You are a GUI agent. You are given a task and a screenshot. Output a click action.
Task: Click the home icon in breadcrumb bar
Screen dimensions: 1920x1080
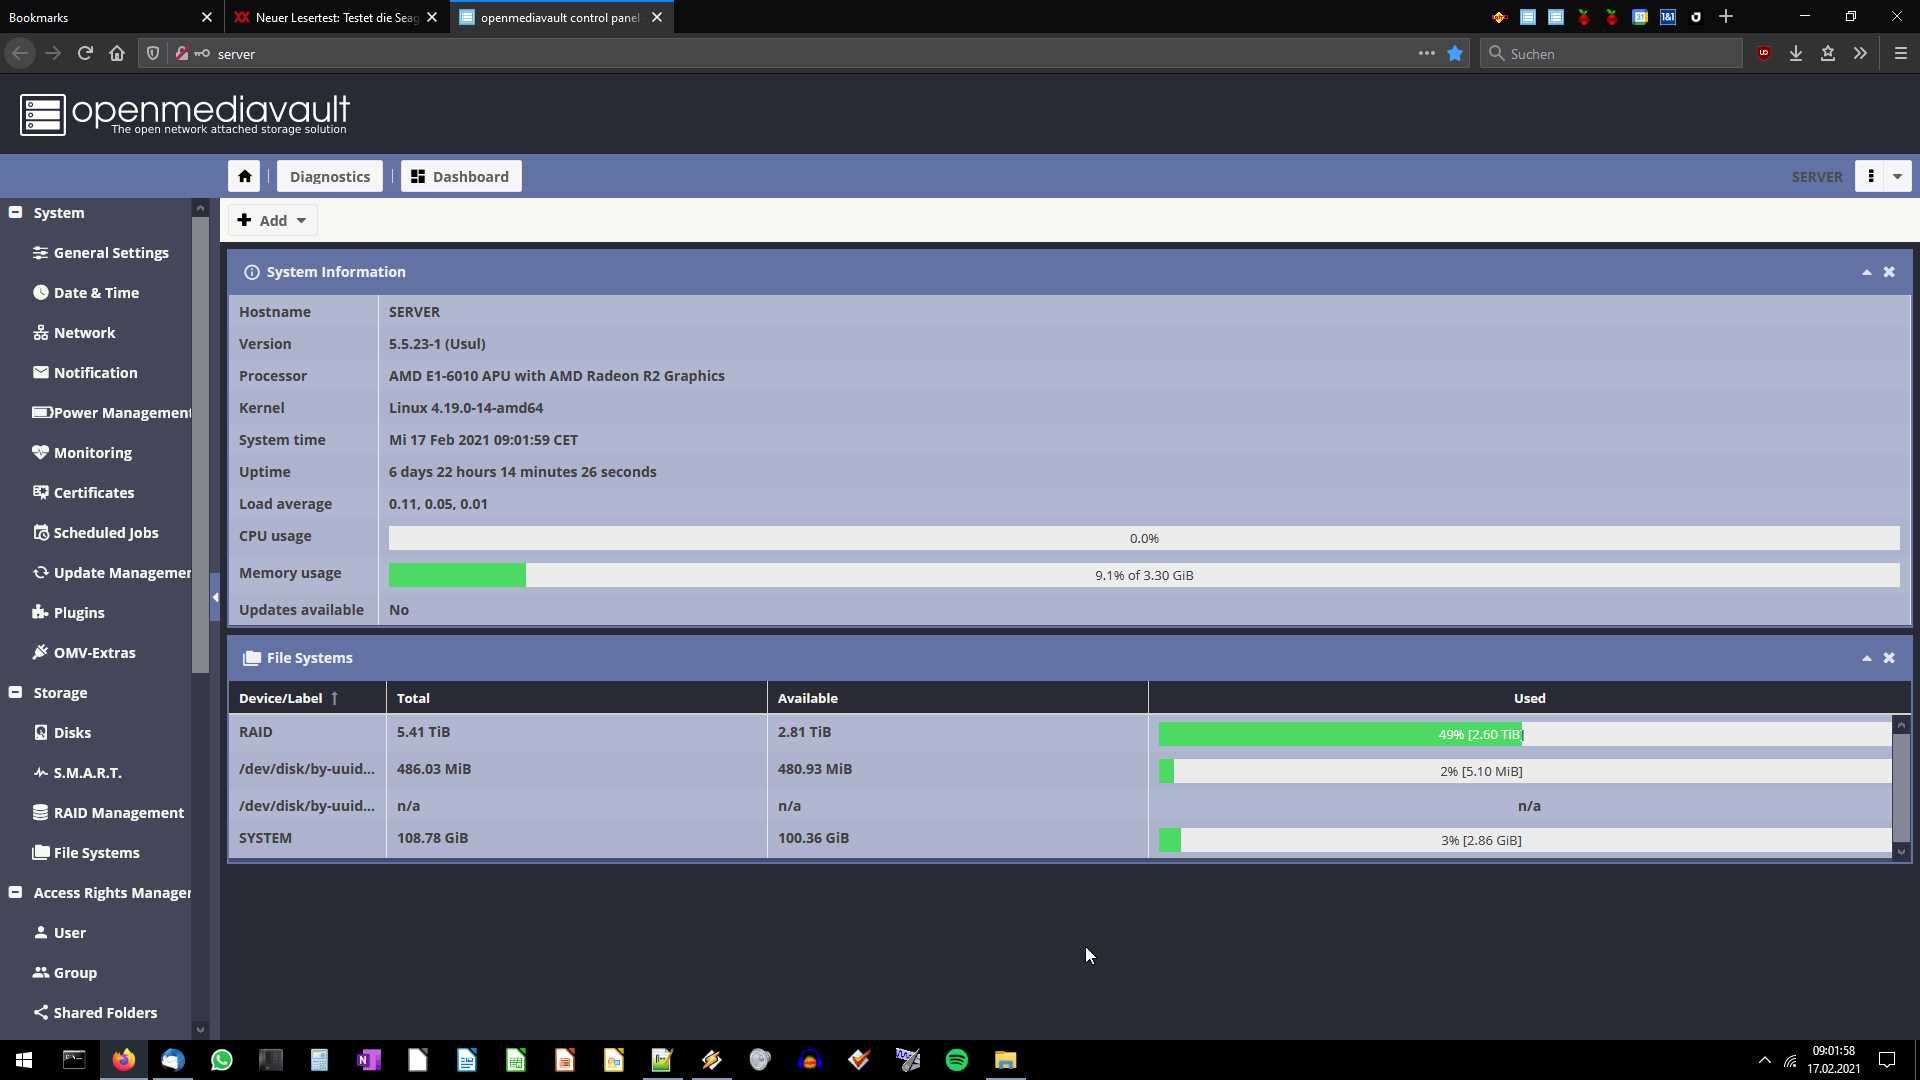point(244,176)
